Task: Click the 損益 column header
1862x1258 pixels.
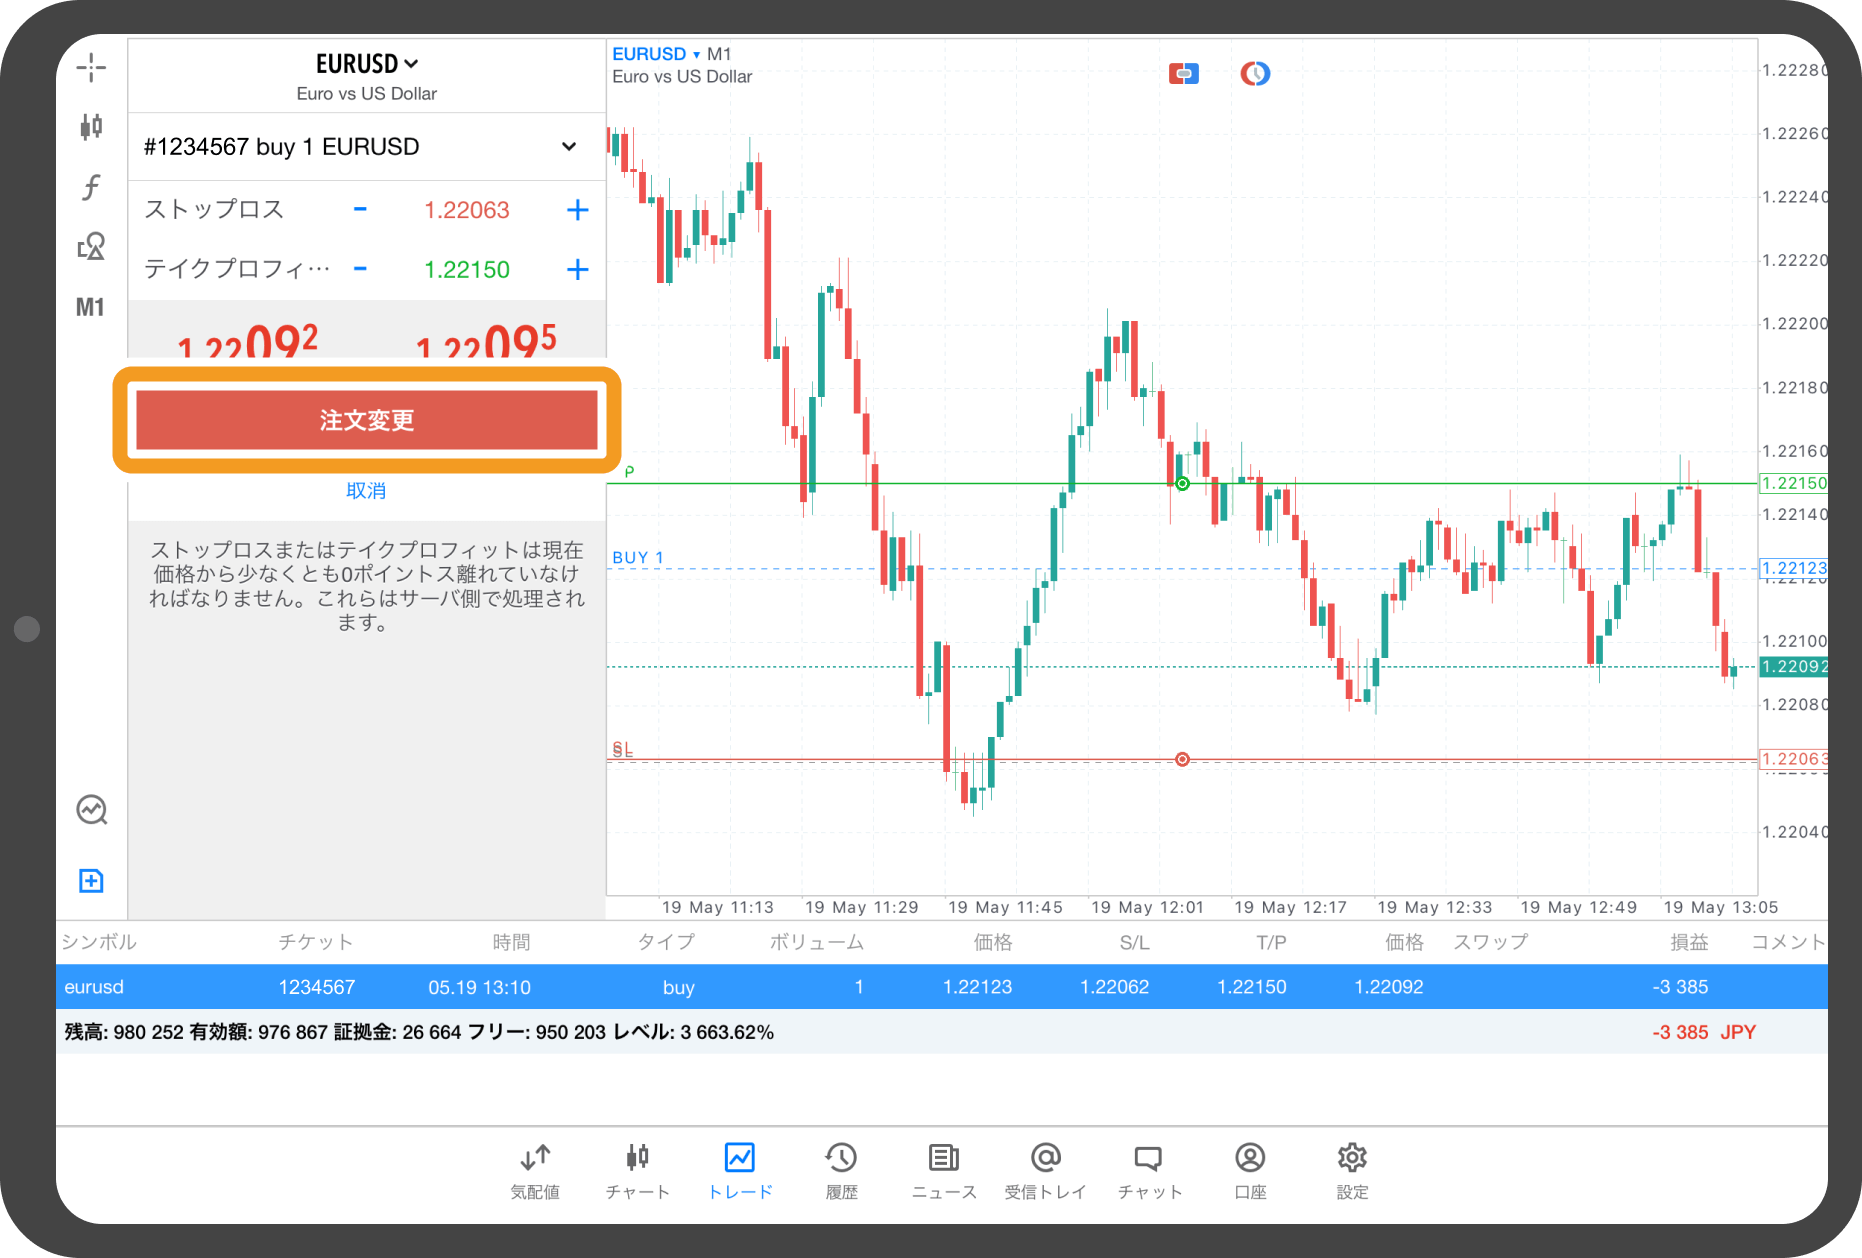Action: pos(1689,942)
